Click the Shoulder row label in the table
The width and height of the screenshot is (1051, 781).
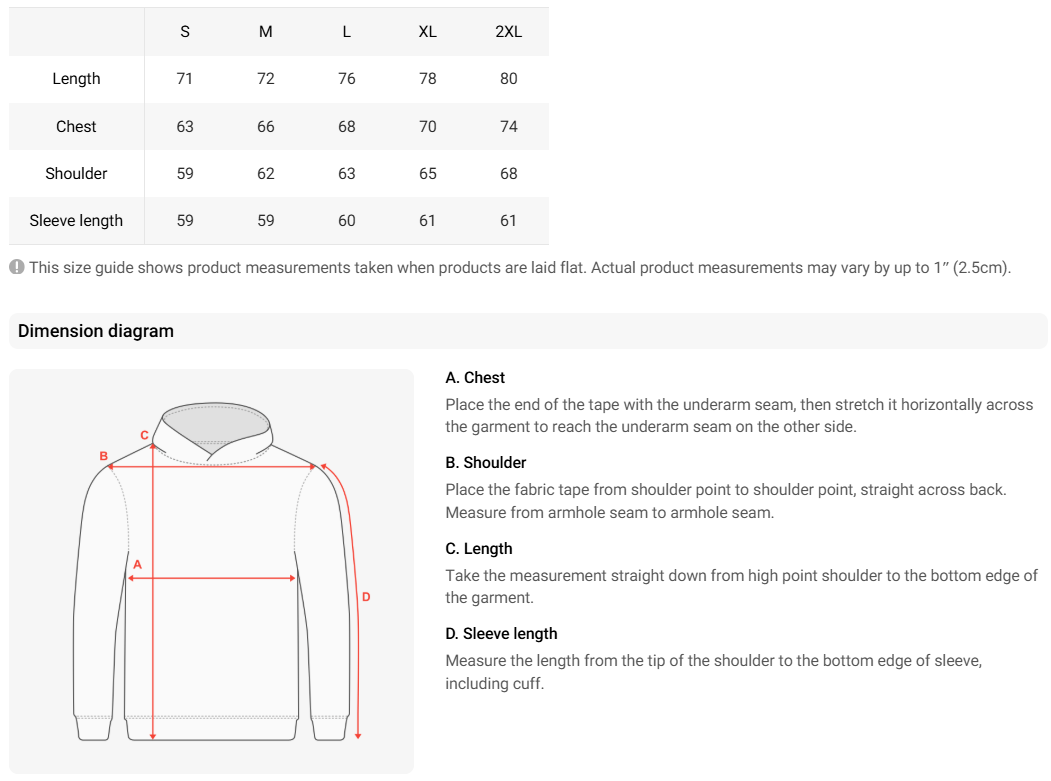pyautogui.click(x=77, y=174)
